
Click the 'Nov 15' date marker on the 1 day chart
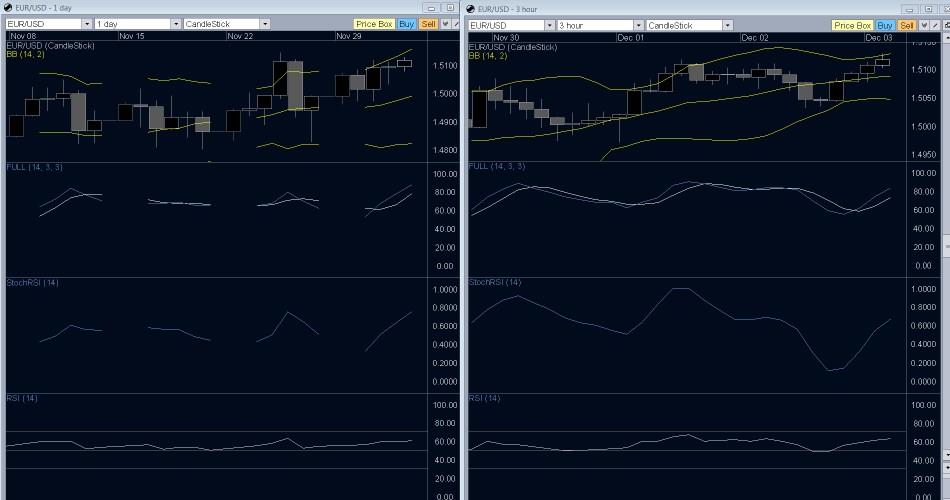tap(131, 36)
